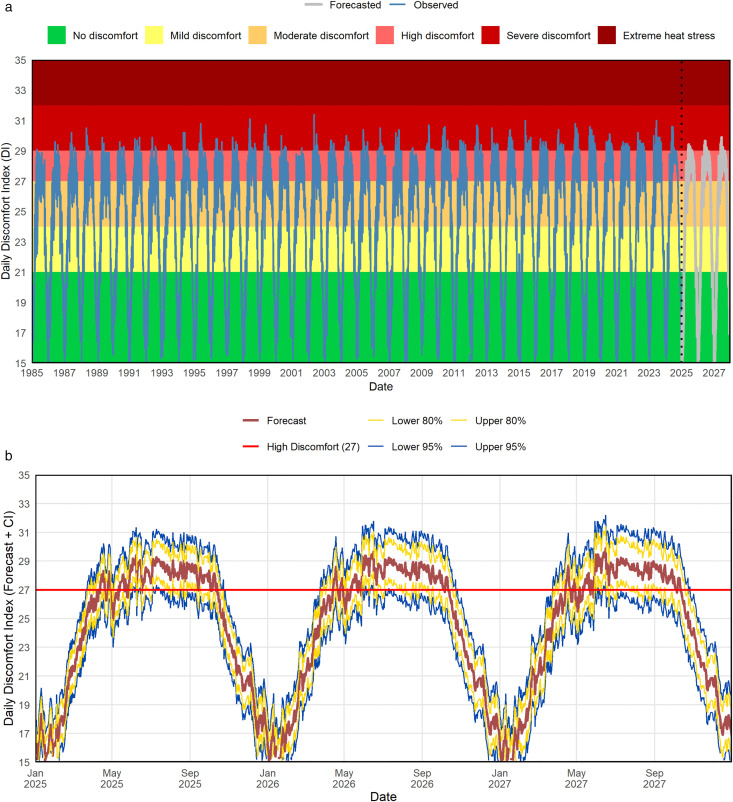Click the "Sep 2025" tick label in panel b
733x802 pixels.
coord(190,778)
